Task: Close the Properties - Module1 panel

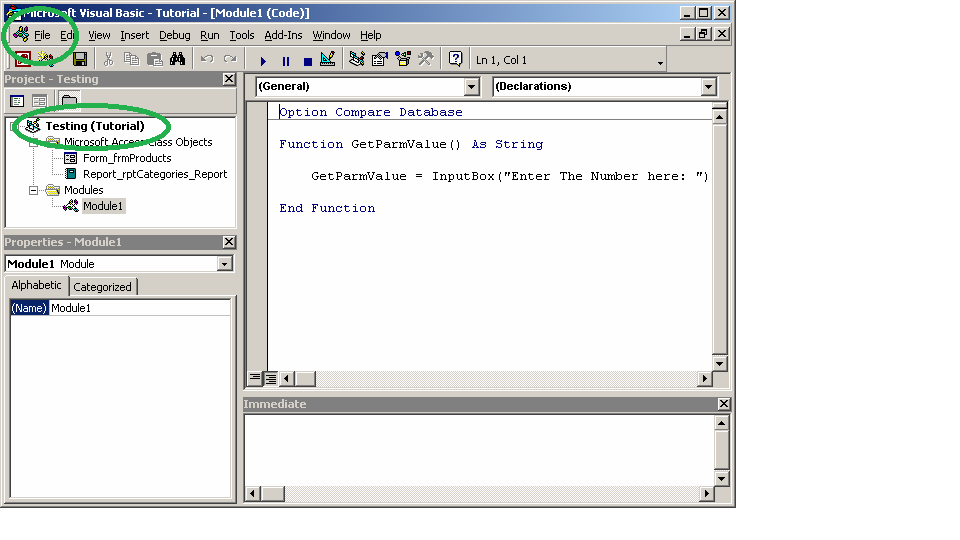Action: pos(228,242)
